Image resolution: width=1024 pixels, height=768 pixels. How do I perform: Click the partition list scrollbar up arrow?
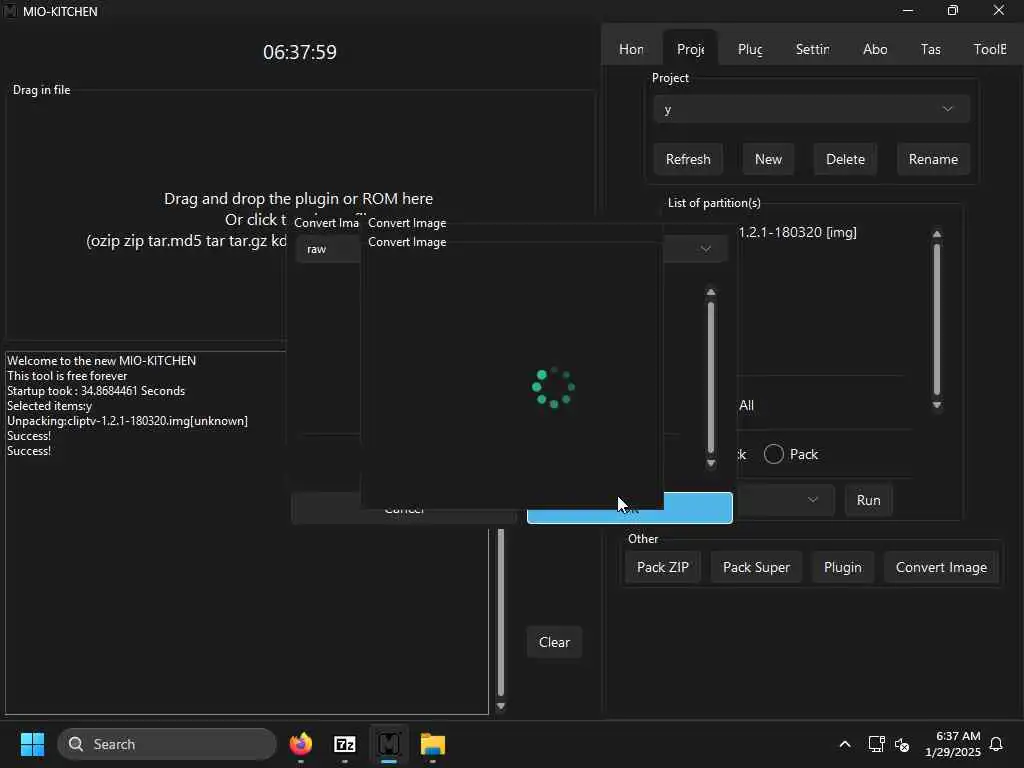(x=937, y=234)
